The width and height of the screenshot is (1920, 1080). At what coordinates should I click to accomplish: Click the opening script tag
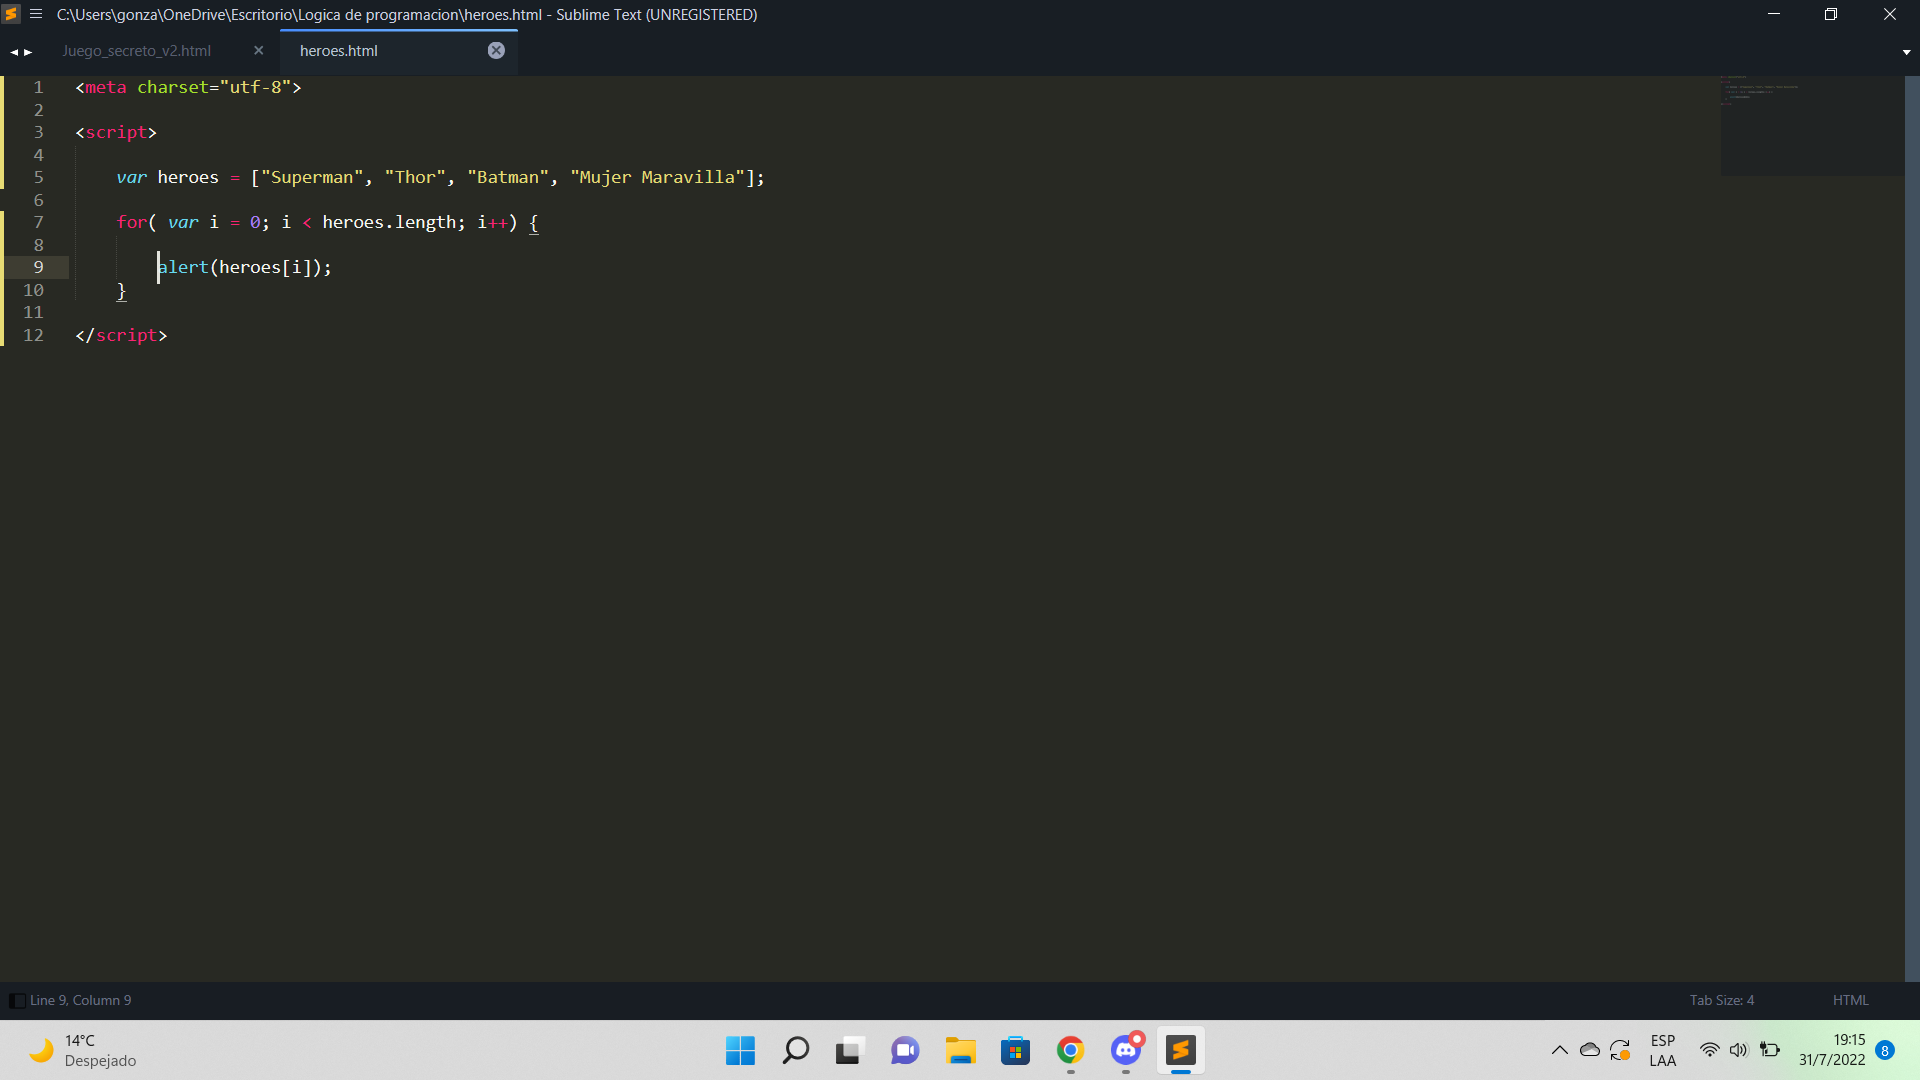[x=116, y=132]
